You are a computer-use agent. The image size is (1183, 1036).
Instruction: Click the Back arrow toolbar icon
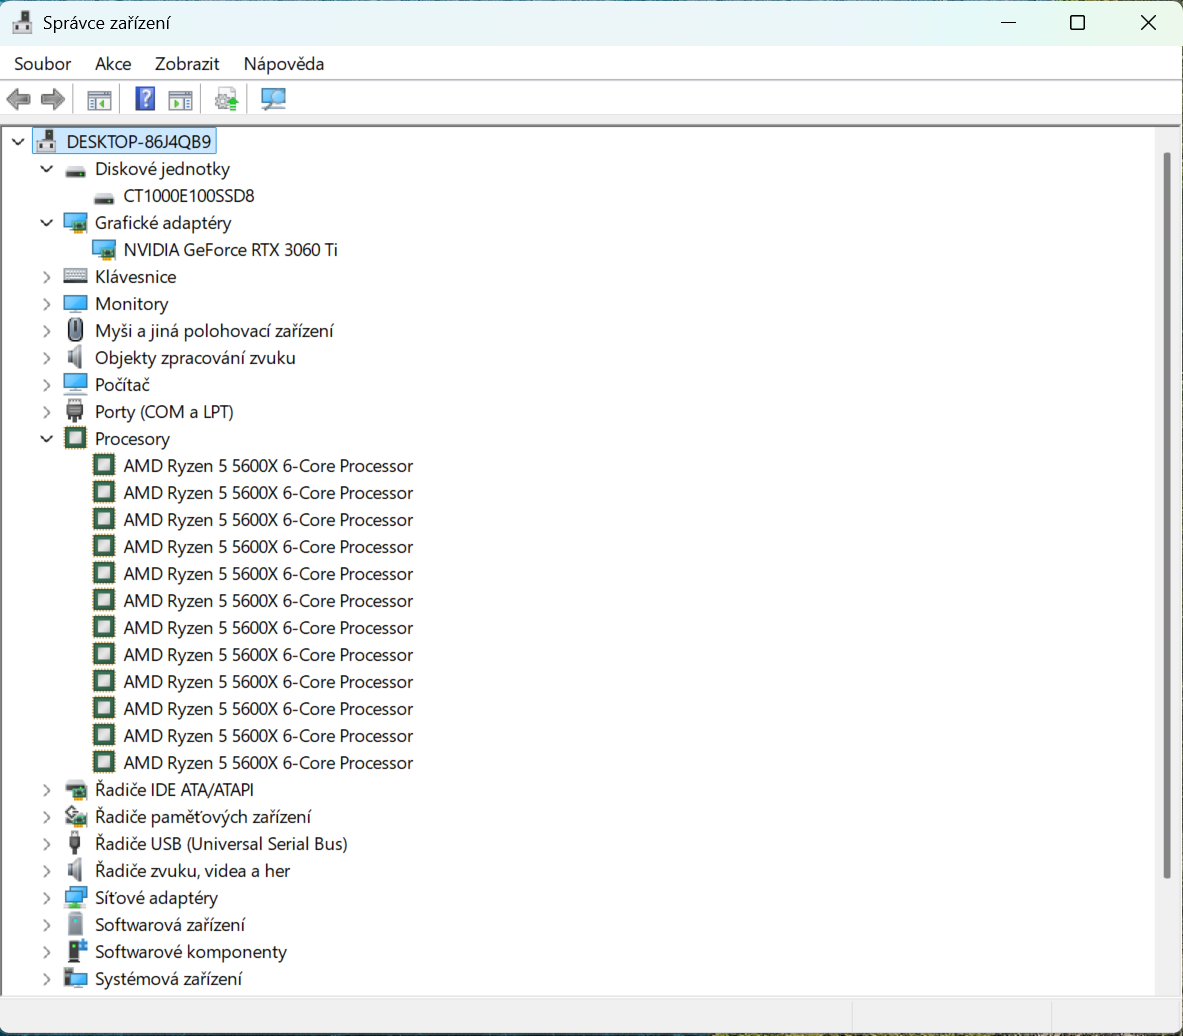pos(18,99)
